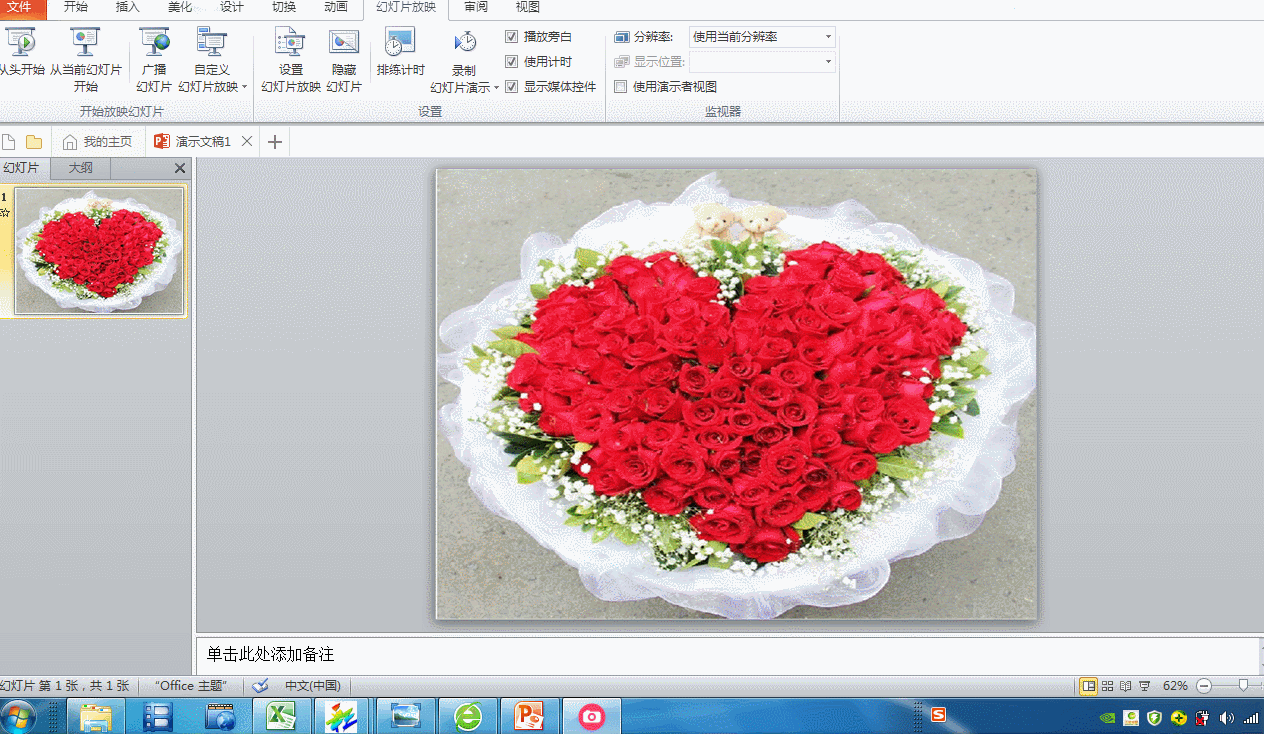Add a new document tab with plus
The height and width of the screenshot is (734, 1264).
(x=275, y=142)
